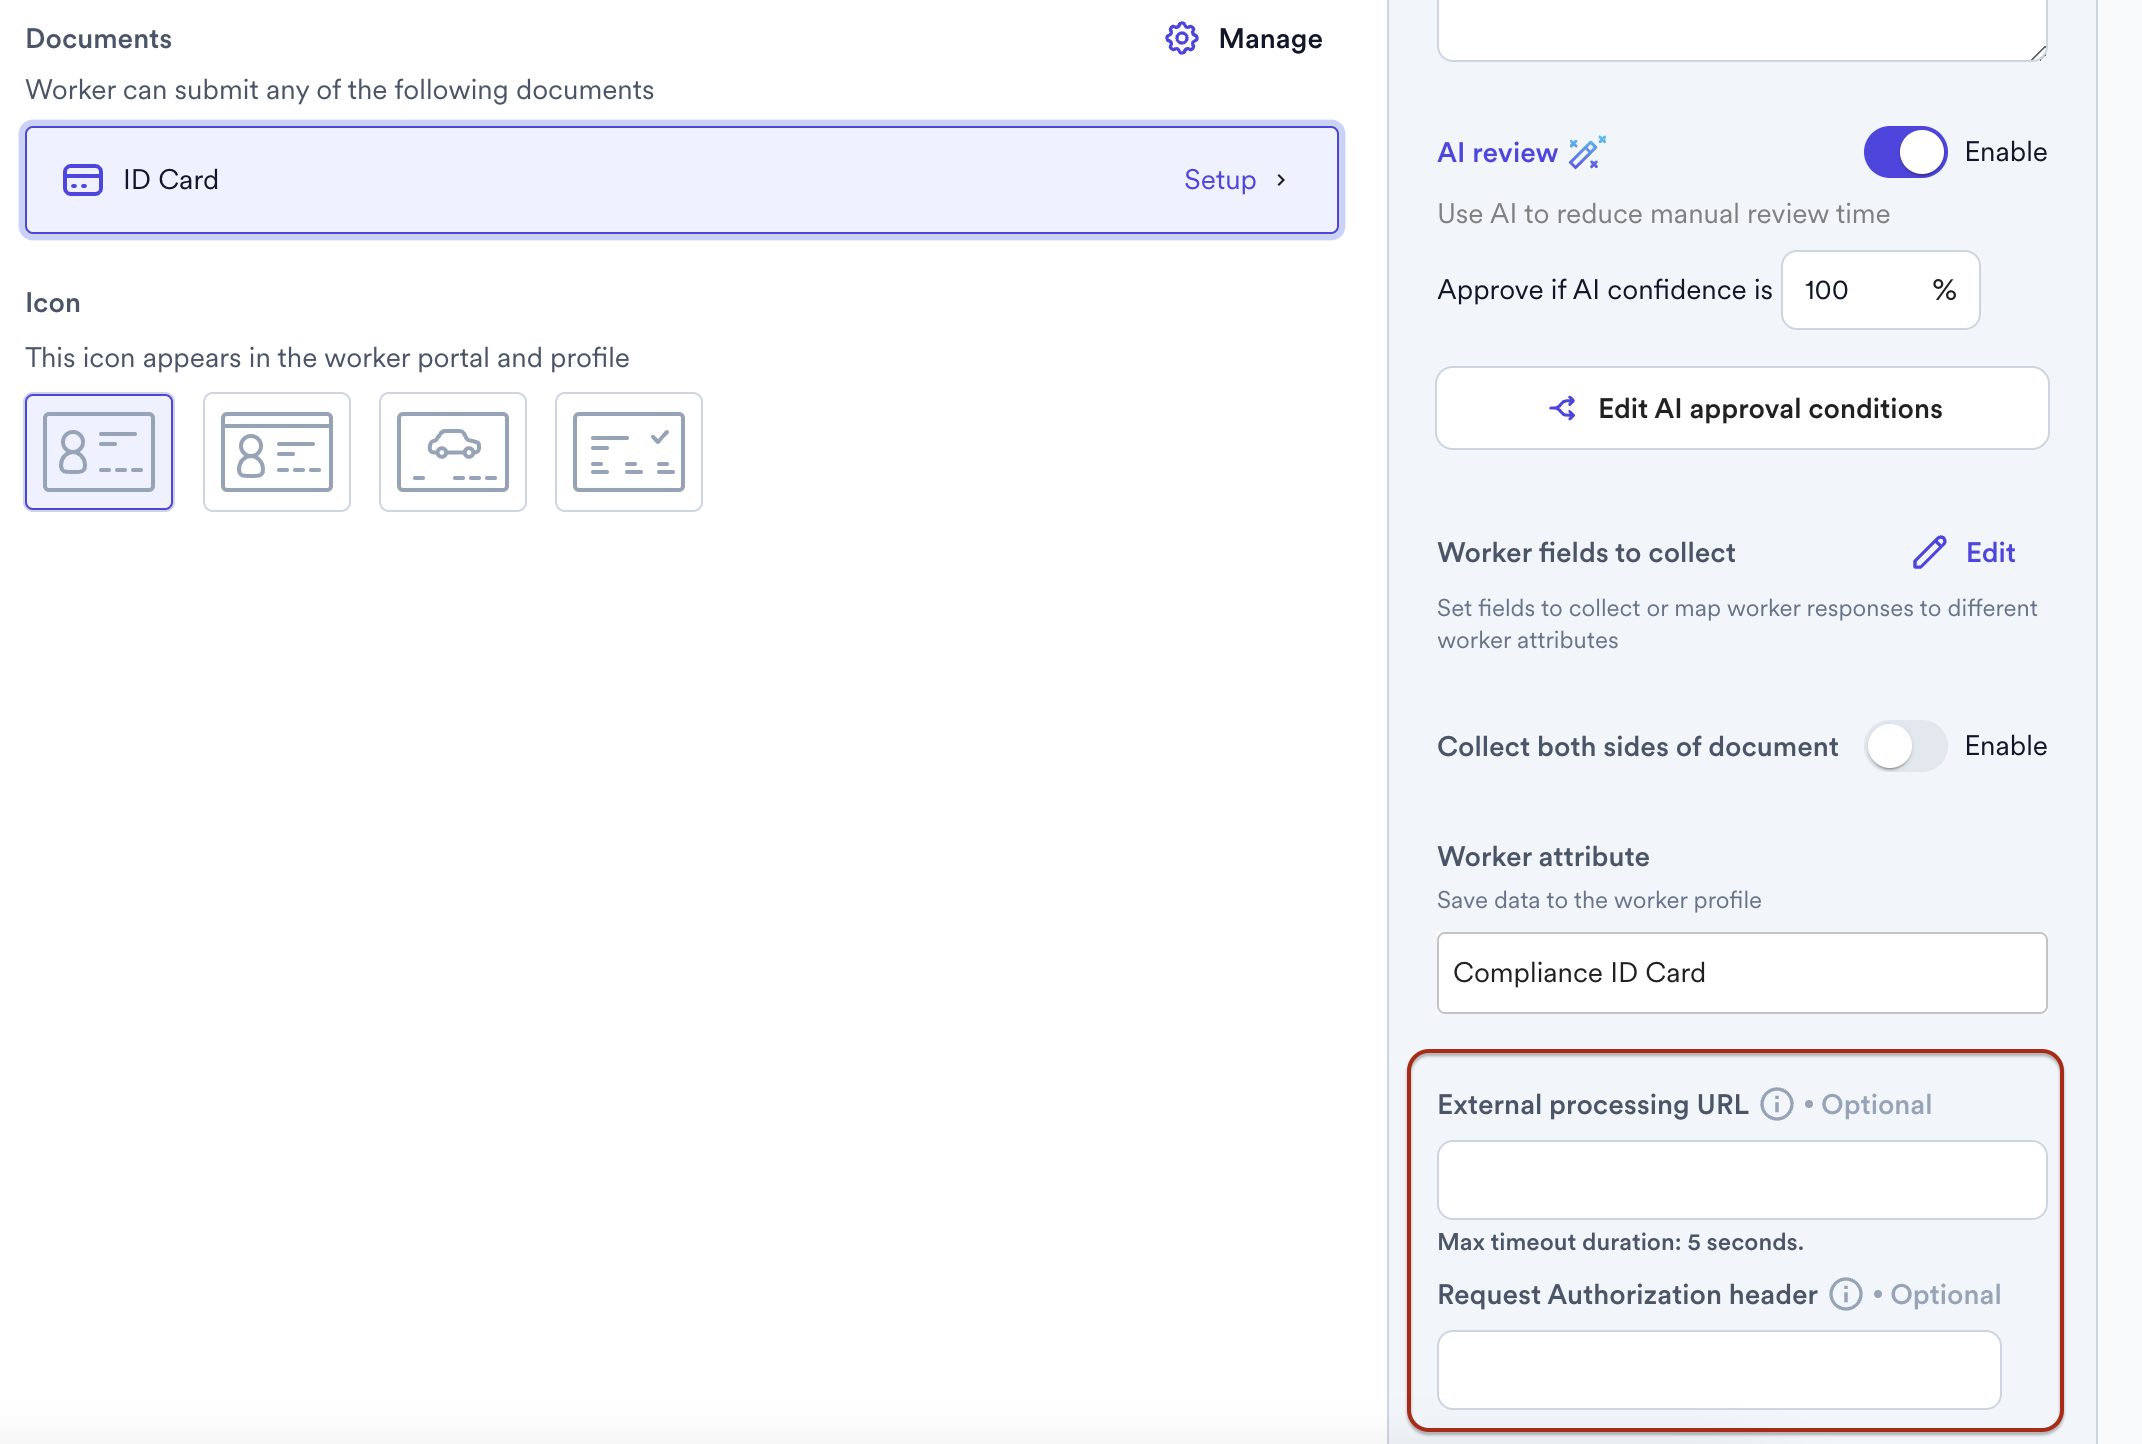Click the pencil icon beside Edit

(1929, 552)
